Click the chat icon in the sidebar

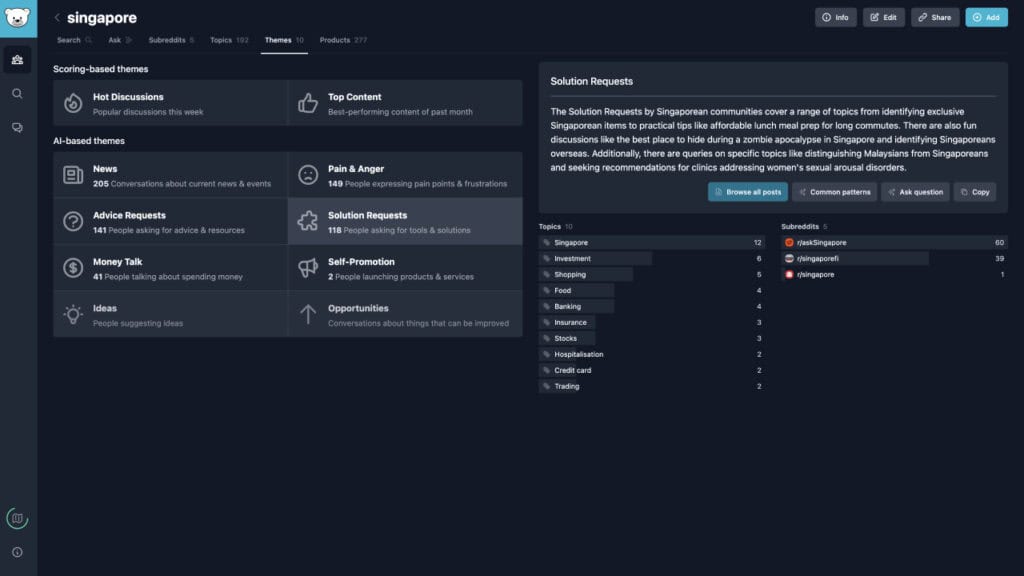pos(16,127)
